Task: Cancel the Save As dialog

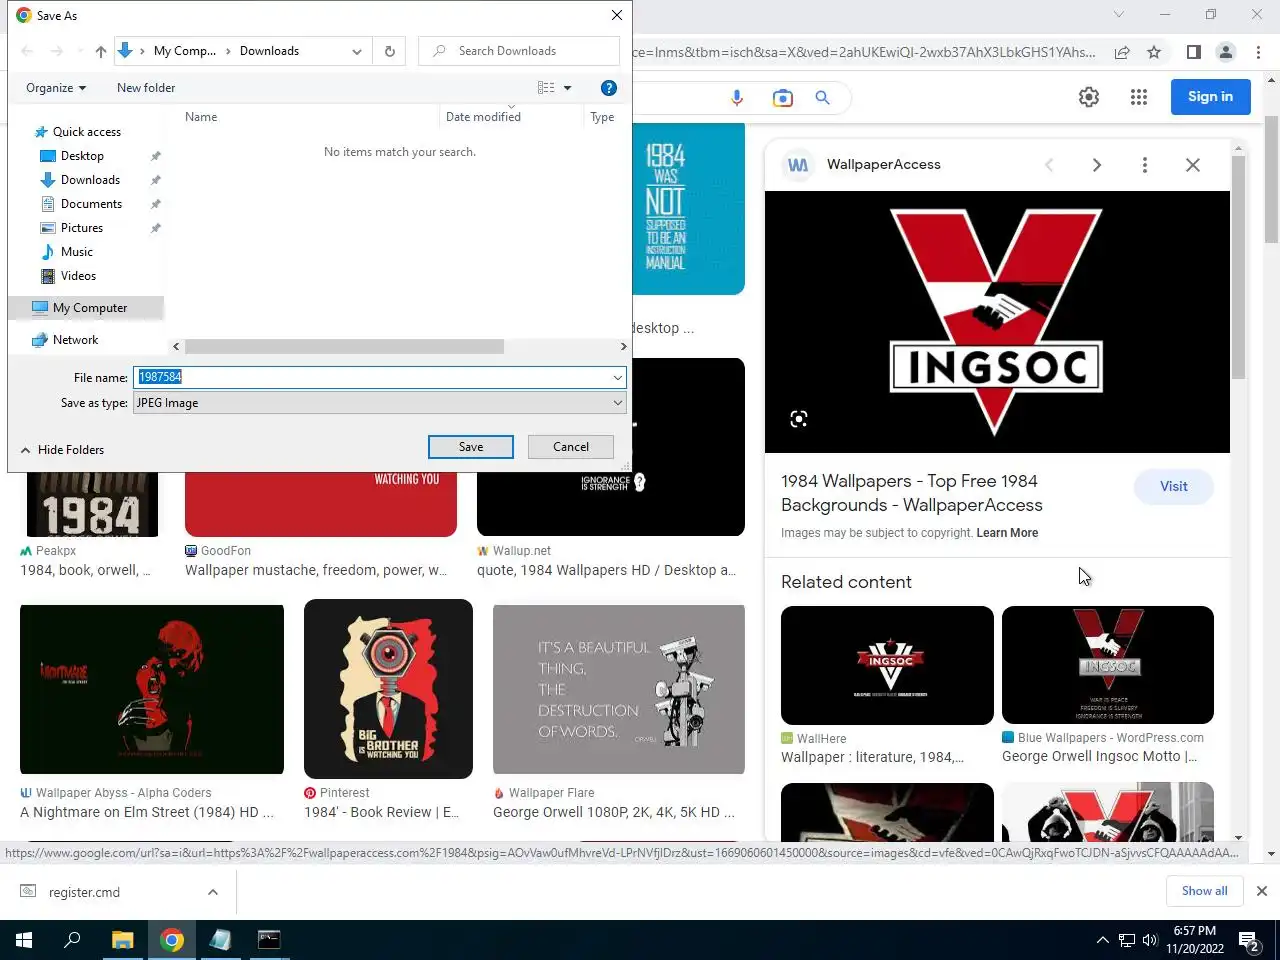Action: [x=571, y=447]
